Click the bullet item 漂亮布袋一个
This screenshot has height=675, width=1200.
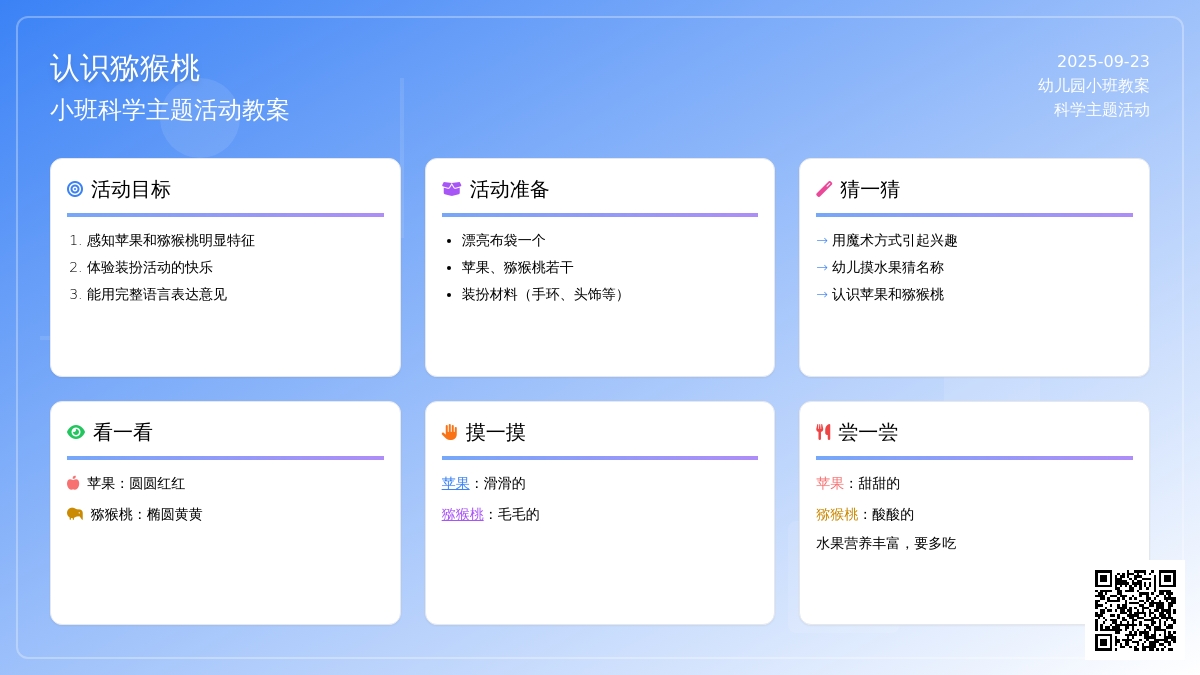(x=503, y=240)
